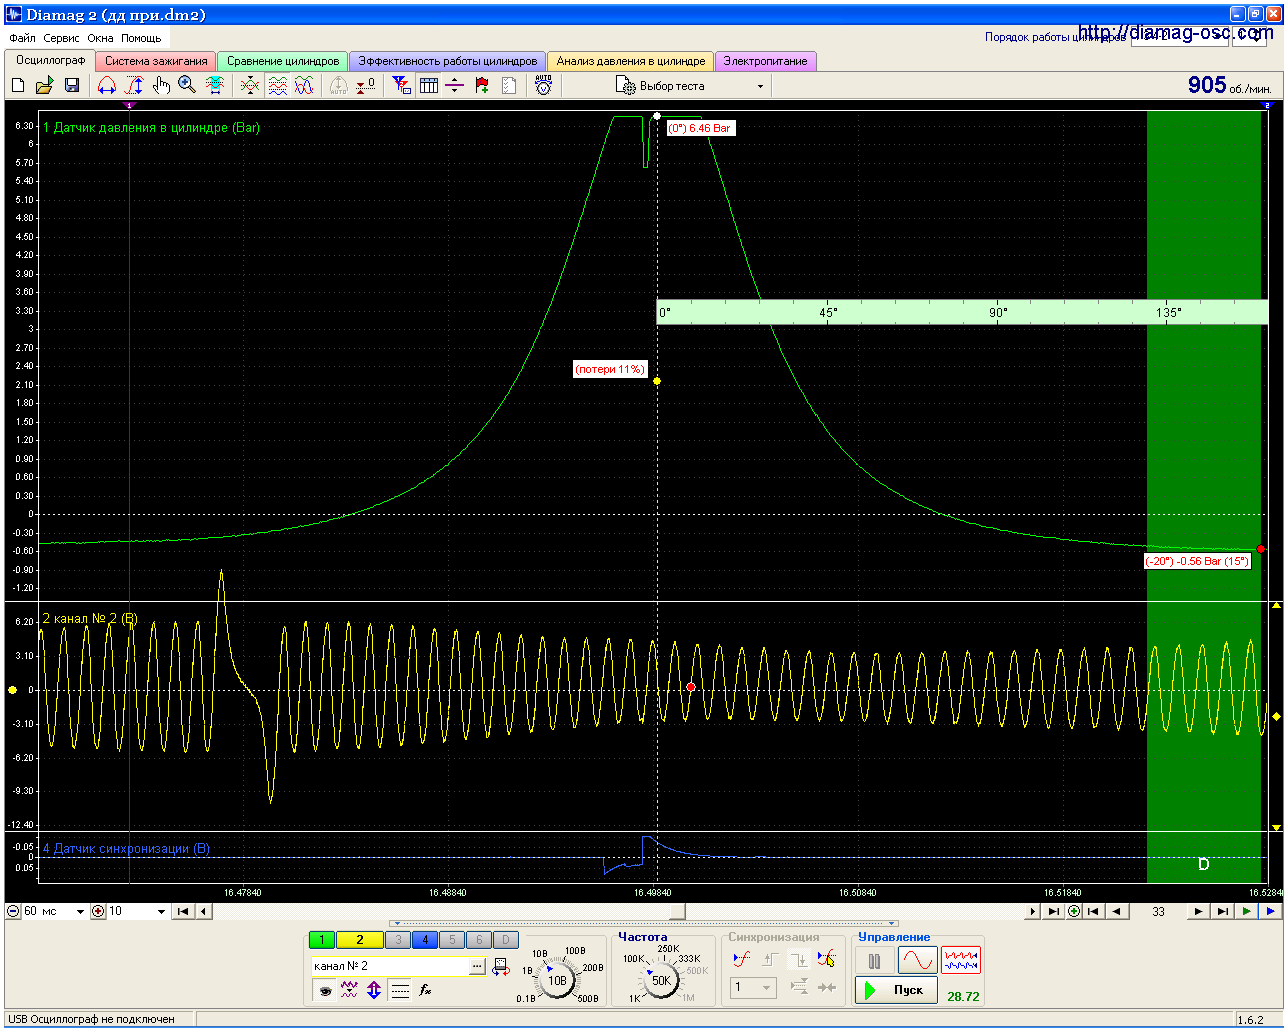Toggle channel 2 yellow button
Viewport: 1288px width, 1032px height.
coord(360,940)
